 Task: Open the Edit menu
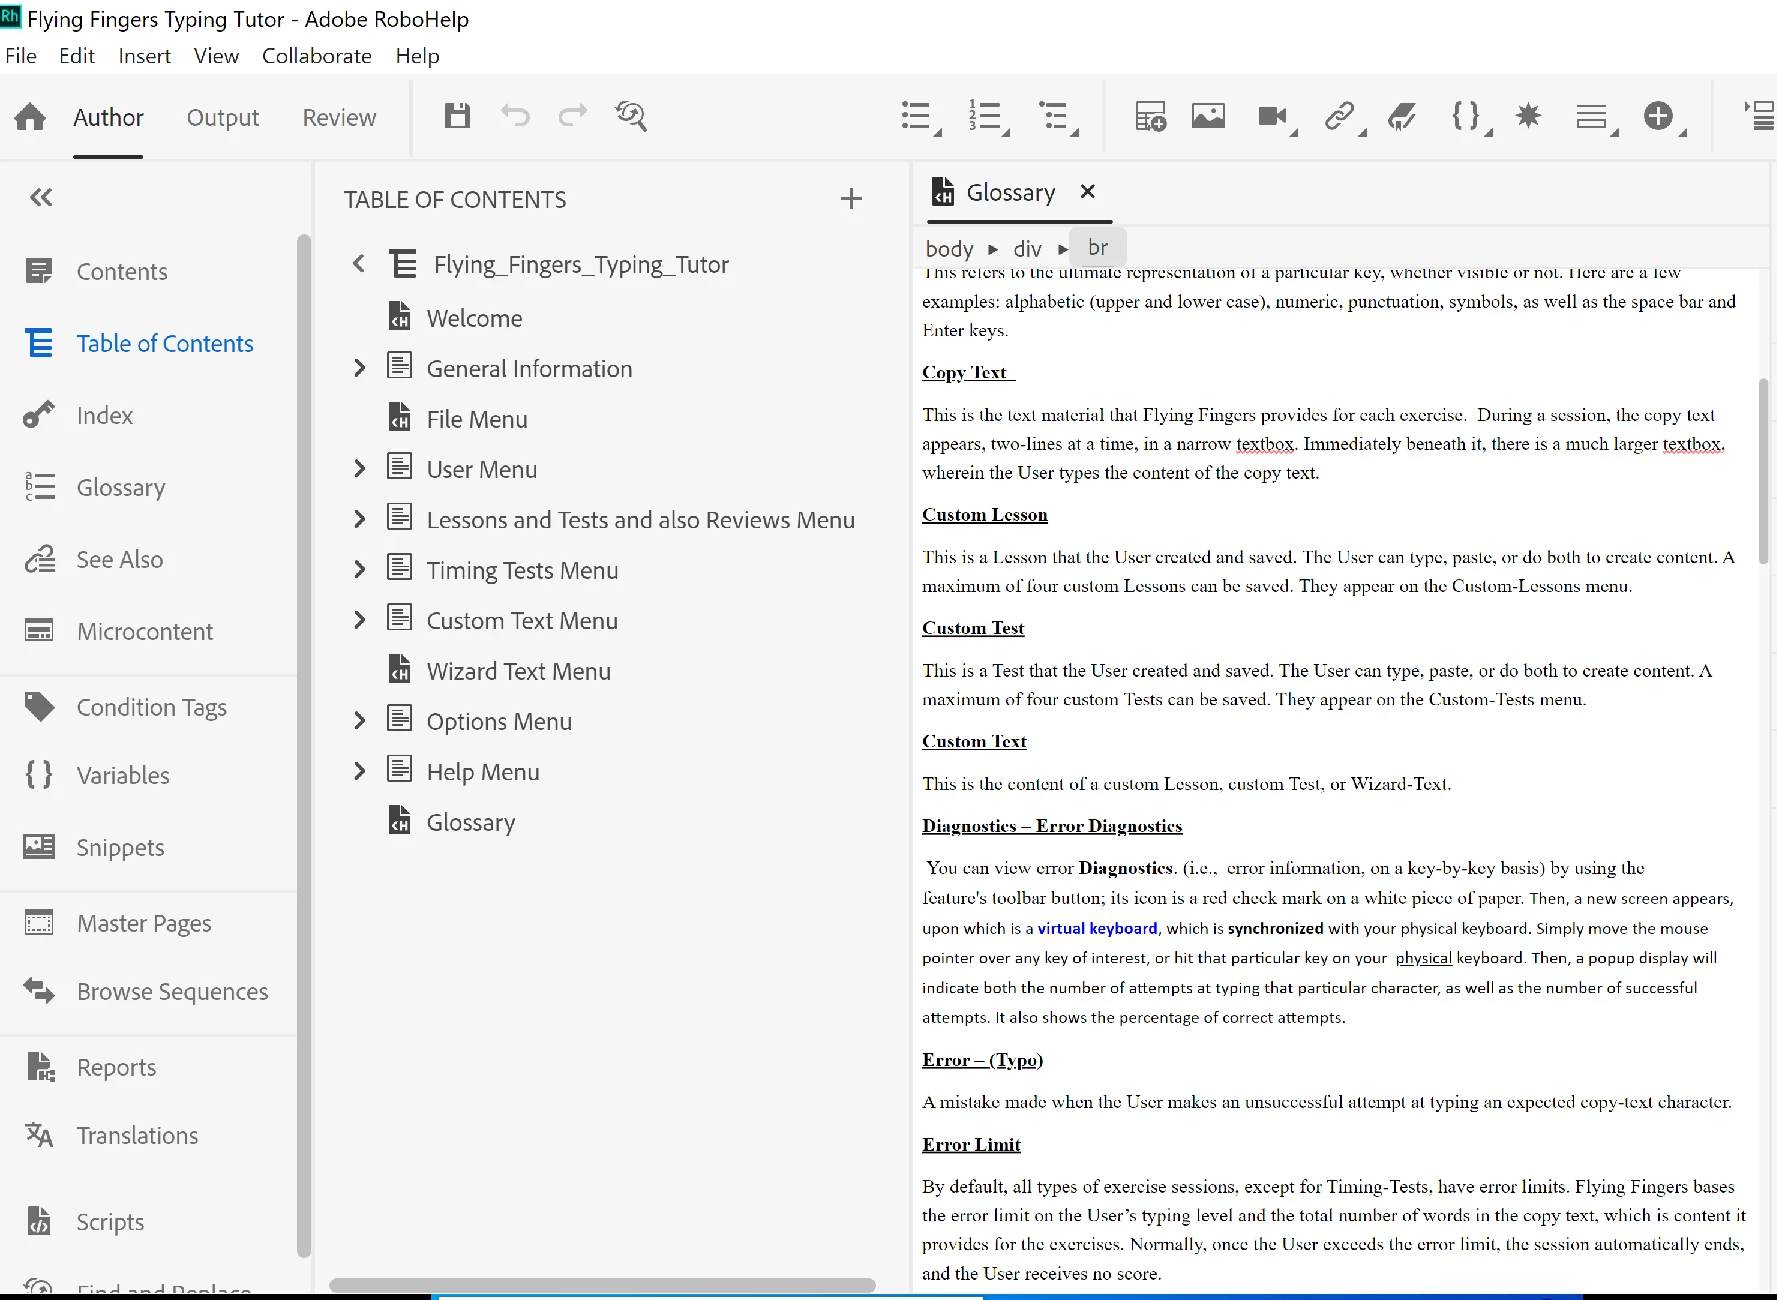[x=77, y=56]
